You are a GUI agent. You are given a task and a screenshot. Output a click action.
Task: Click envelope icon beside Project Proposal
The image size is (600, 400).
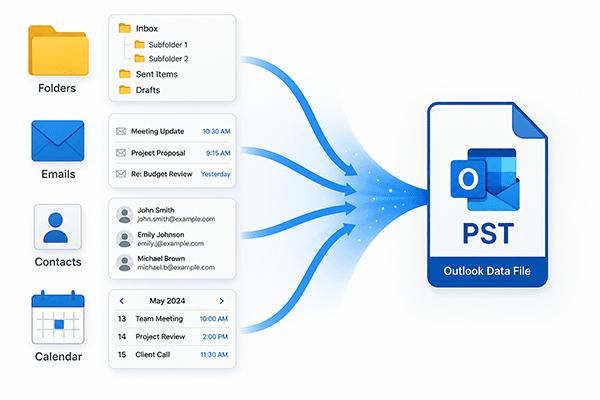(121, 153)
